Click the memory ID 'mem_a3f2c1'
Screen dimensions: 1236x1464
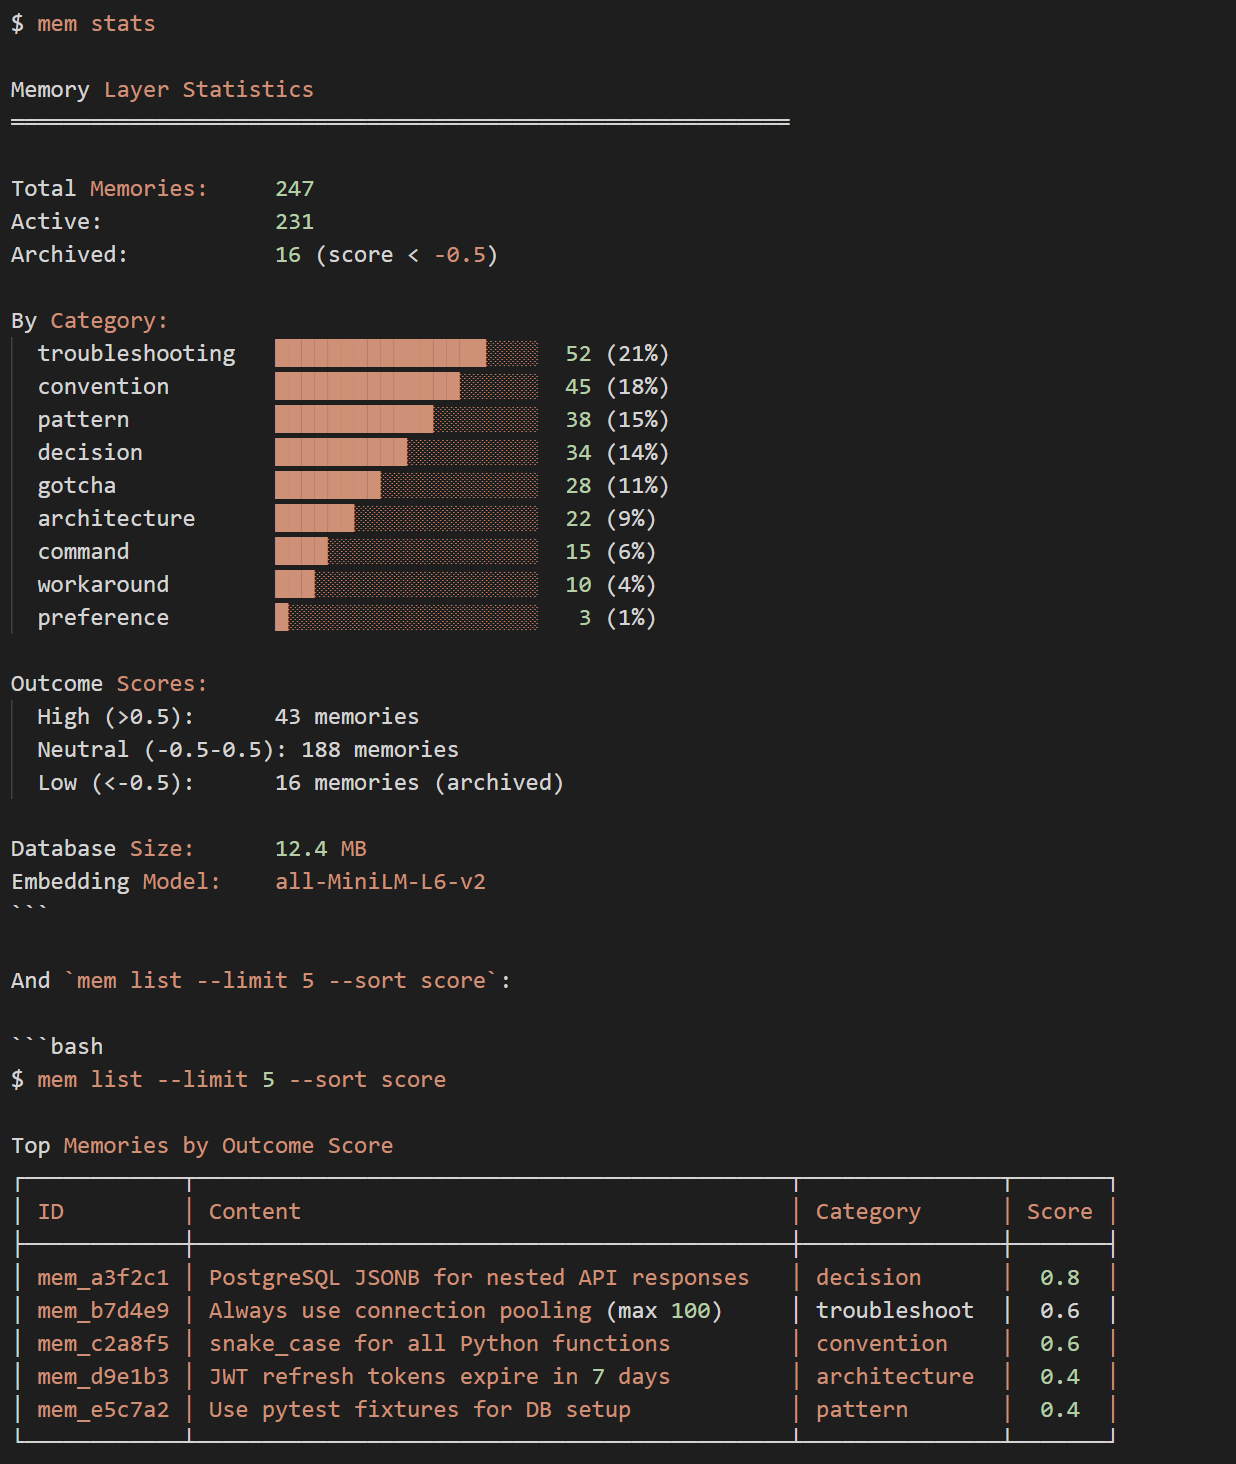(103, 1277)
